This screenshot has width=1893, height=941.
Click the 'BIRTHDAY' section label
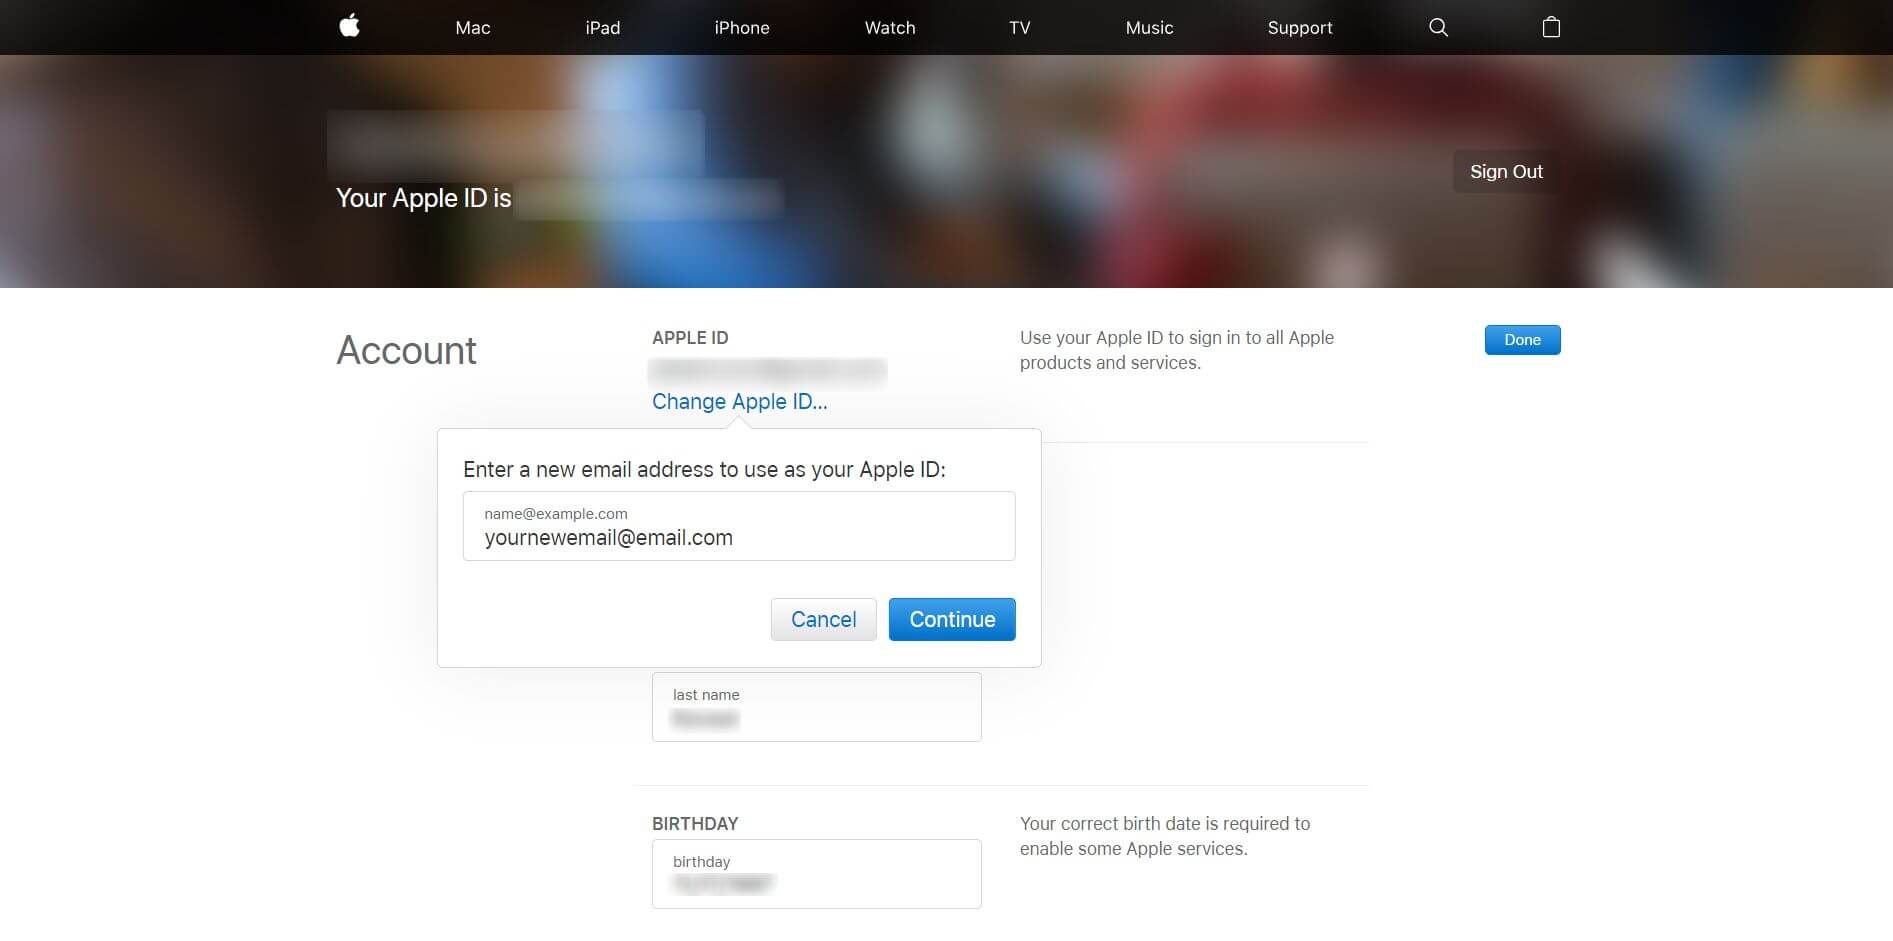pos(695,824)
